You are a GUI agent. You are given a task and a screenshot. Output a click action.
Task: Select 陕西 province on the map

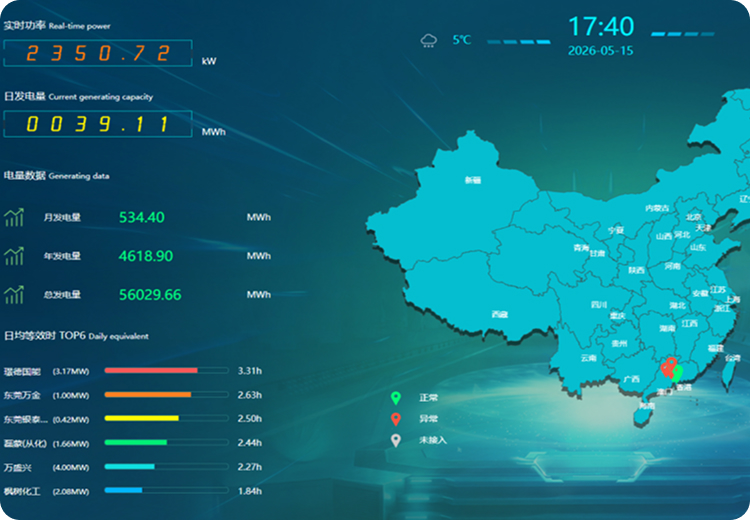point(636,271)
